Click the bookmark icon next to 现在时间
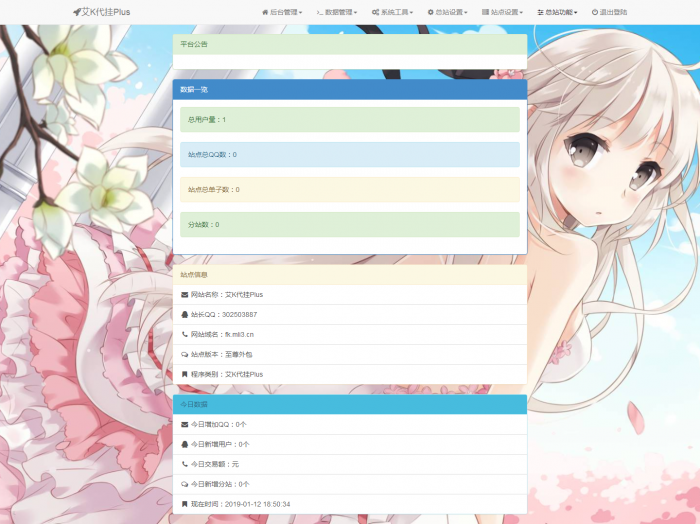Viewport: 700px width, 524px height. click(x=184, y=504)
